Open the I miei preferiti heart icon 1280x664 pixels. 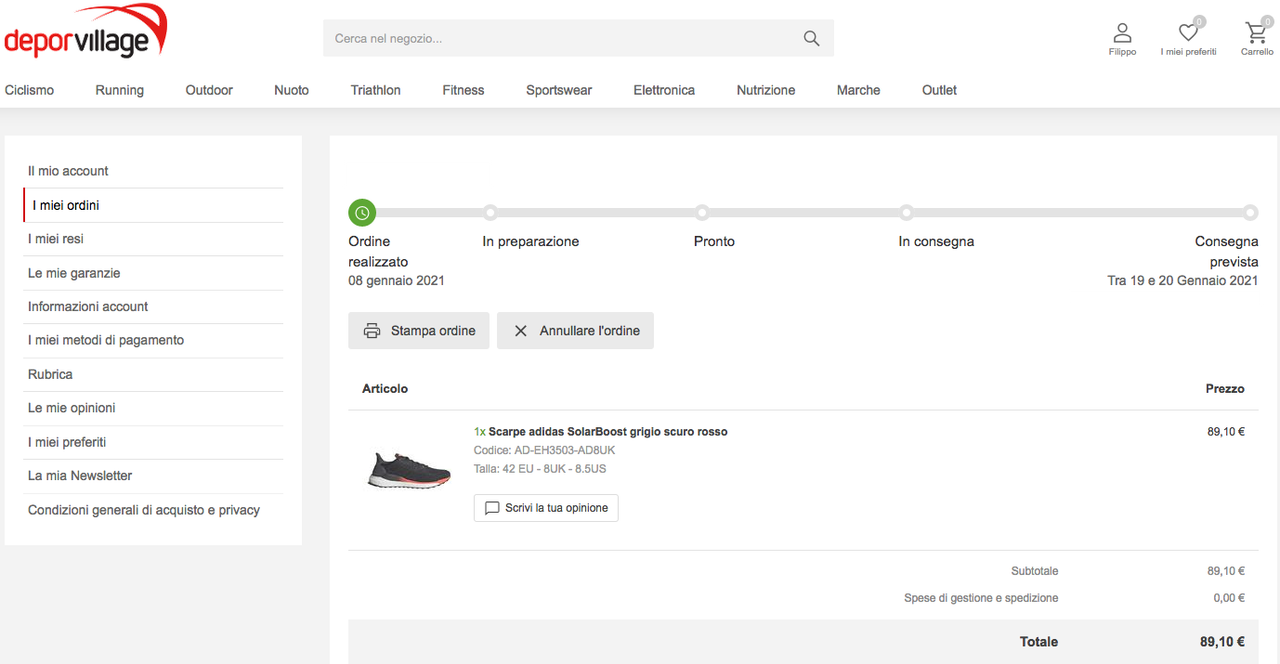pyautogui.click(x=1188, y=33)
